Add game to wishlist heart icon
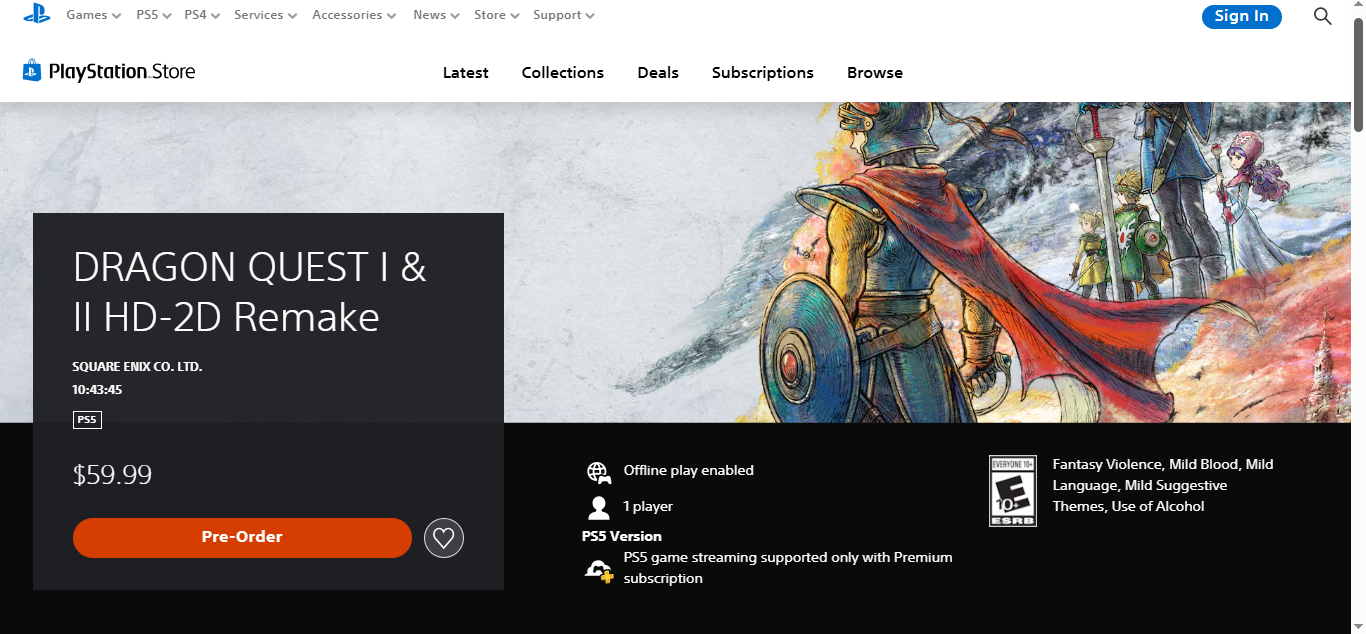This screenshot has width=1366, height=634. pos(444,538)
